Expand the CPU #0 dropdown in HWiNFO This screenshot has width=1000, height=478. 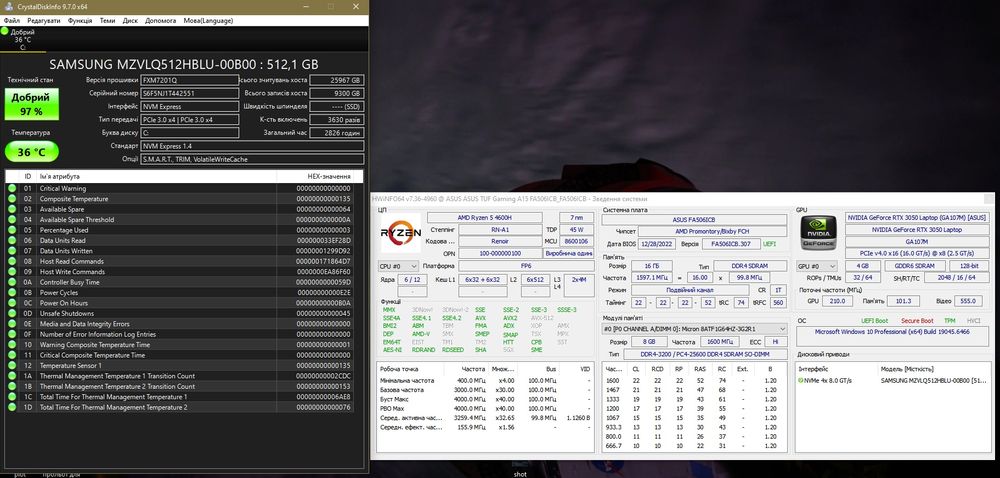[399, 266]
